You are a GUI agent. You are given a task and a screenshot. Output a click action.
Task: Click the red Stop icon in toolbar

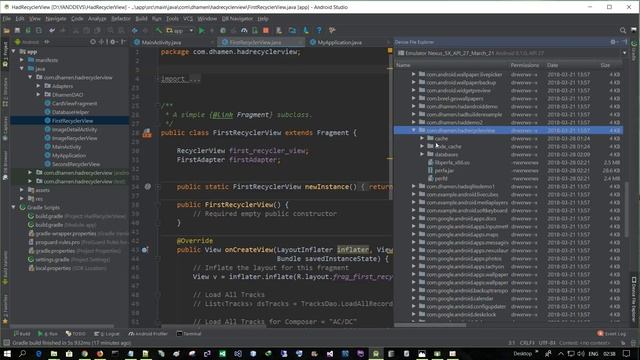pyautogui.click(x=266, y=30)
